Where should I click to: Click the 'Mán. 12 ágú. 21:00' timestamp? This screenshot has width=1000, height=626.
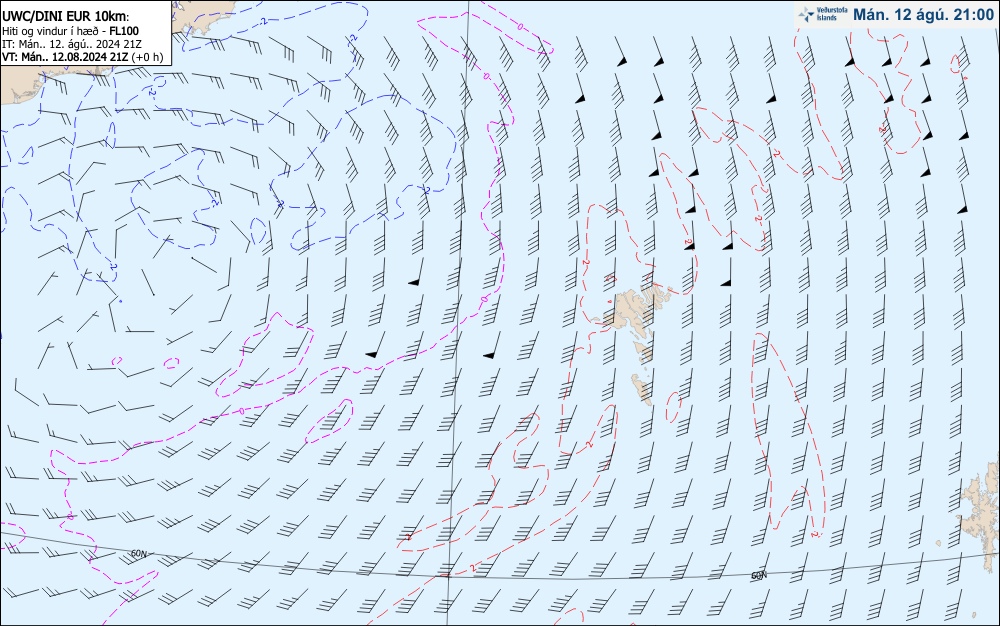tap(923, 15)
